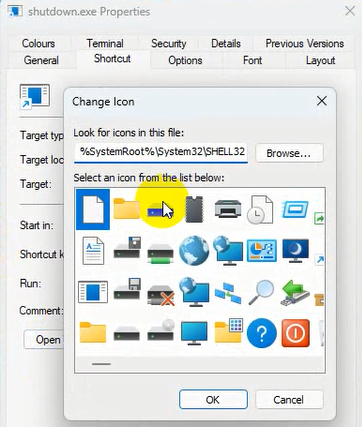This screenshot has height=427, width=362.
Task: Select the blue question mark help icon
Action: coord(262,333)
